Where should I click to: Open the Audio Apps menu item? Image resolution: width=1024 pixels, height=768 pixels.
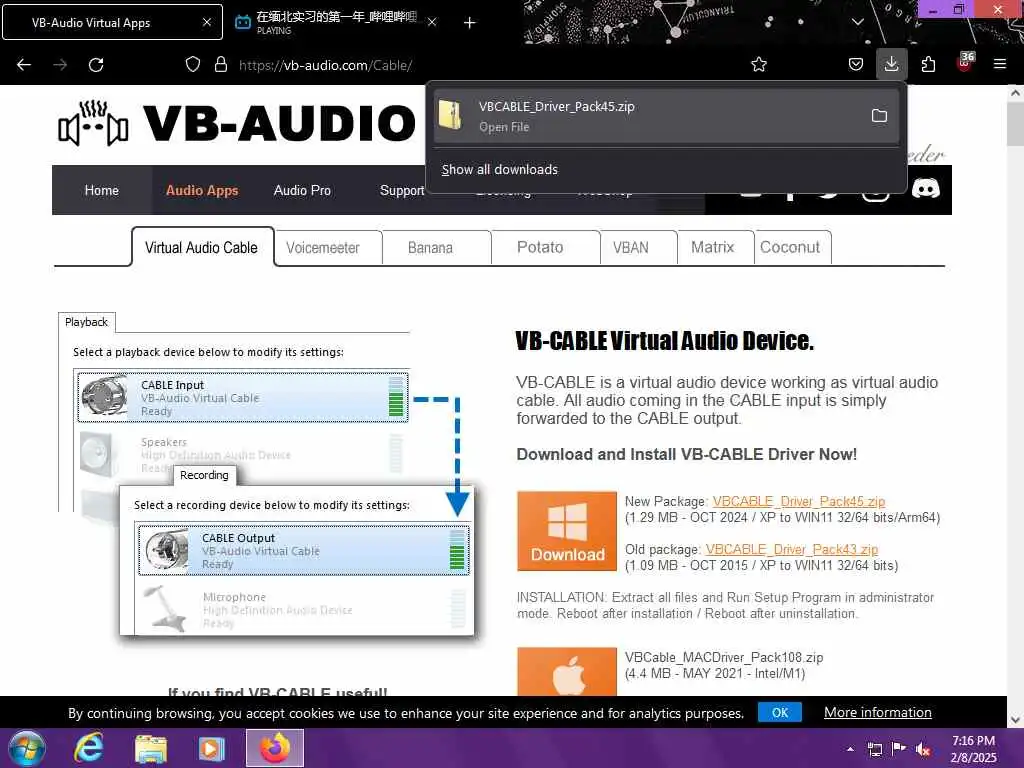pos(202,190)
